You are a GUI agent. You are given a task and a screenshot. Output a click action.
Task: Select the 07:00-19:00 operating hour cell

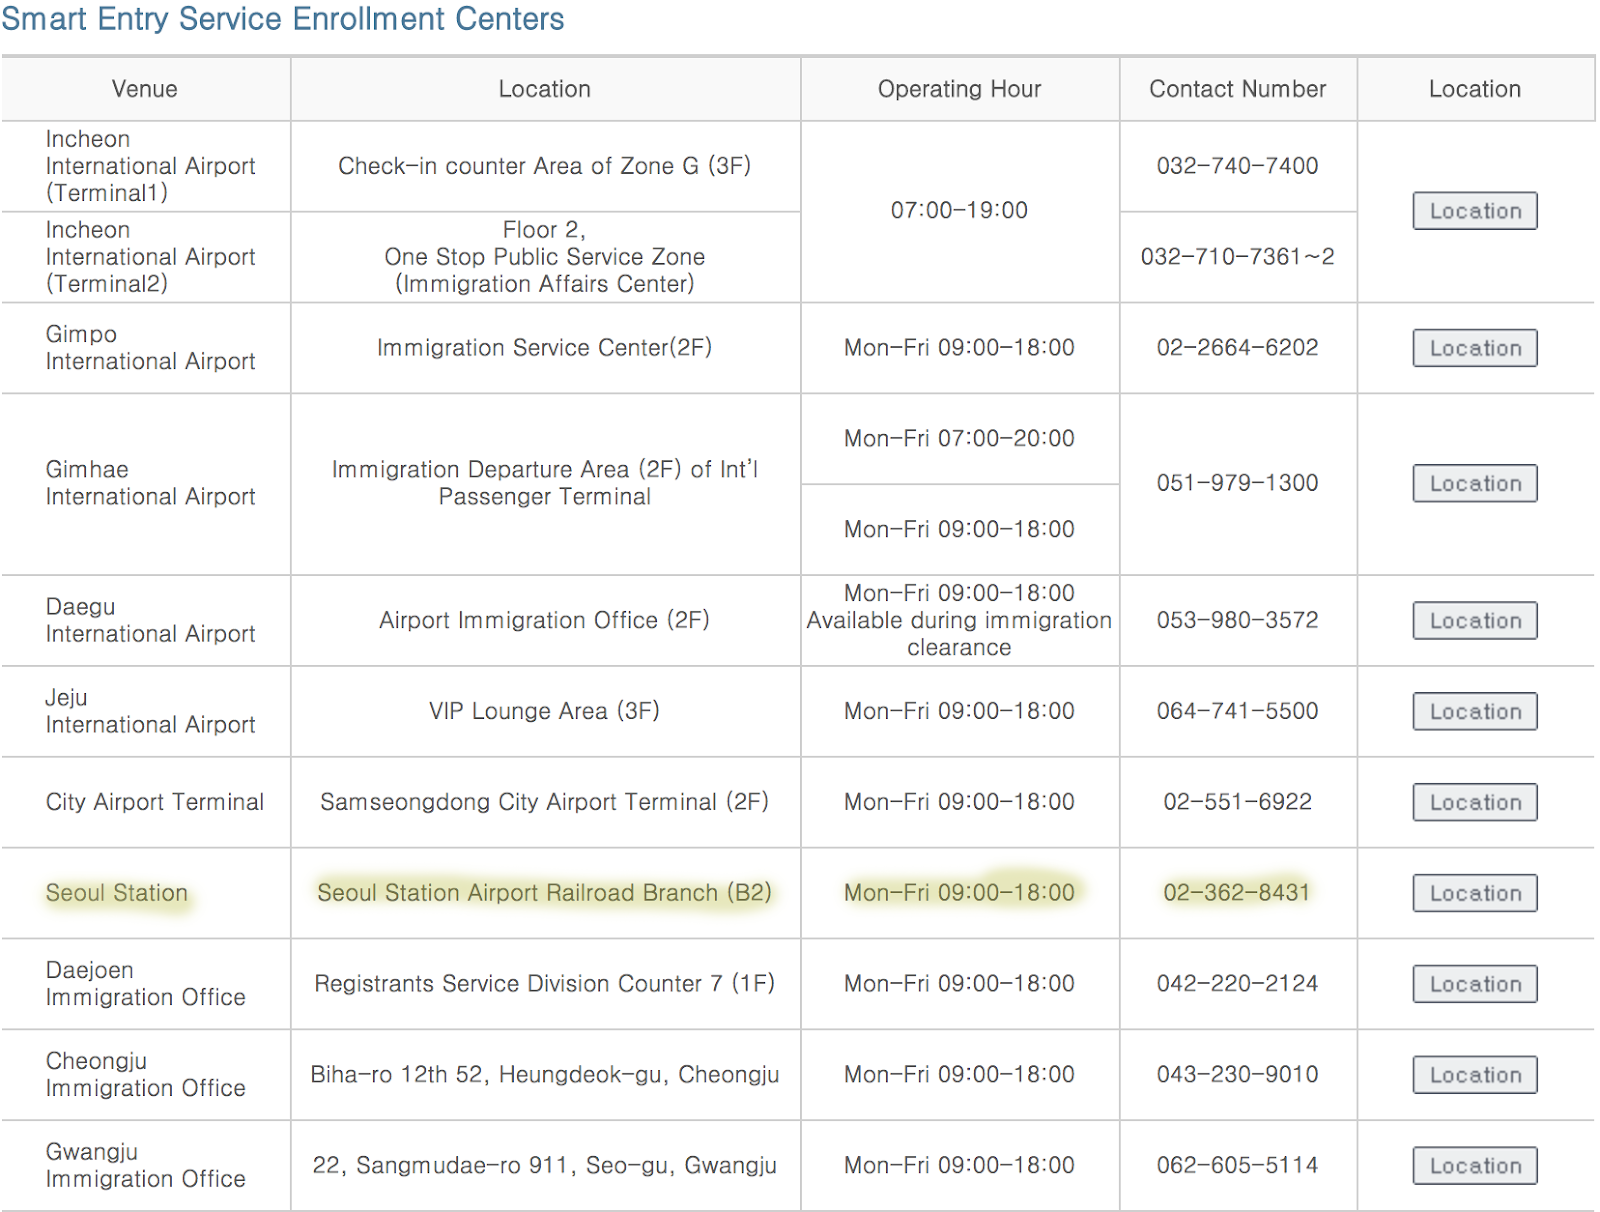pos(959,211)
